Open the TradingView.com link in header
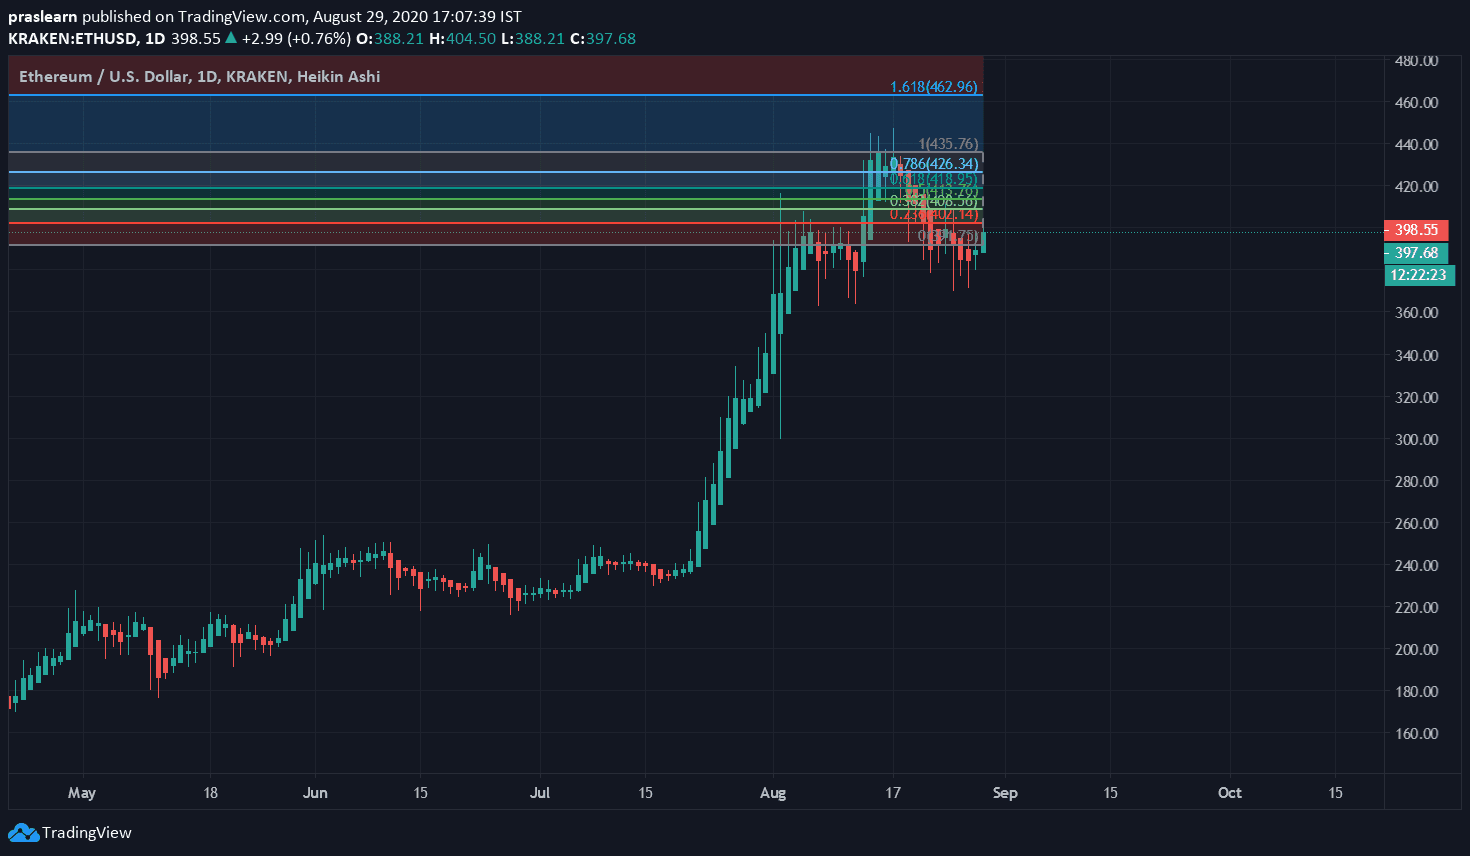The width and height of the screenshot is (1470, 856). (240, 16)
